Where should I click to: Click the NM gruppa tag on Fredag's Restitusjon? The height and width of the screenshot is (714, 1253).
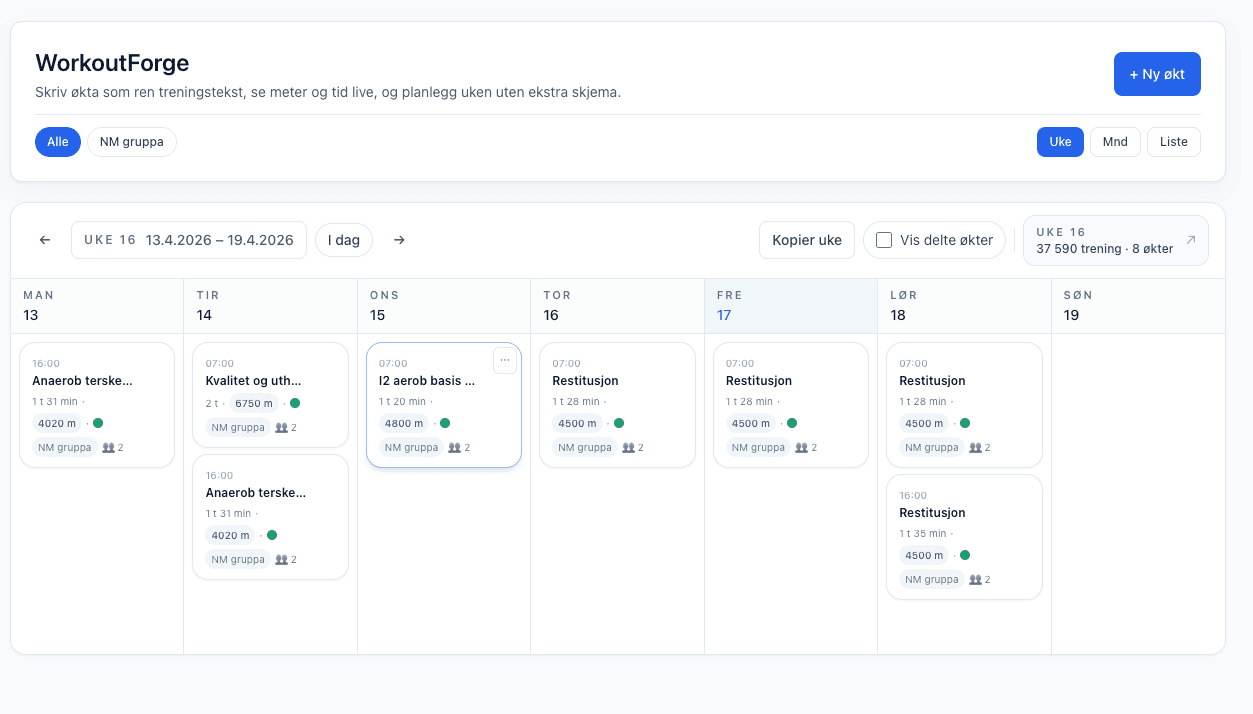(758, 447)
